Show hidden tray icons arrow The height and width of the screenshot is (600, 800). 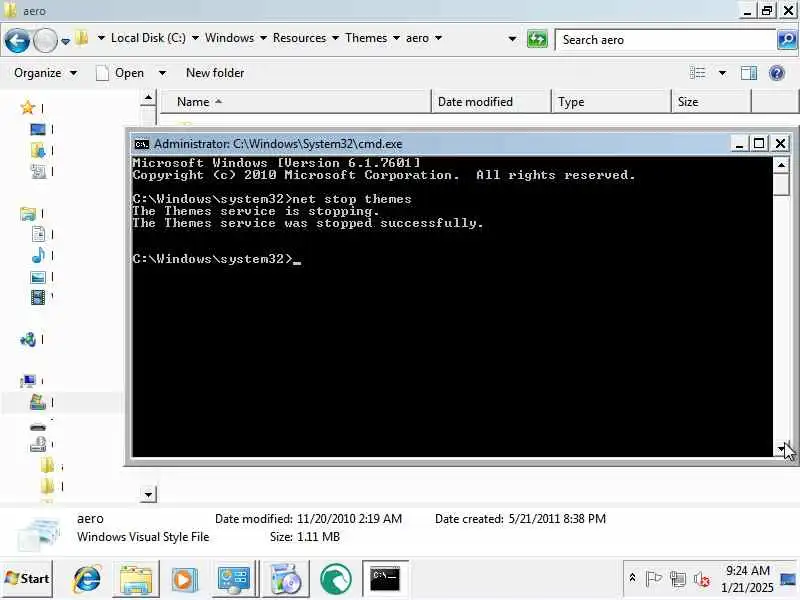632,578
